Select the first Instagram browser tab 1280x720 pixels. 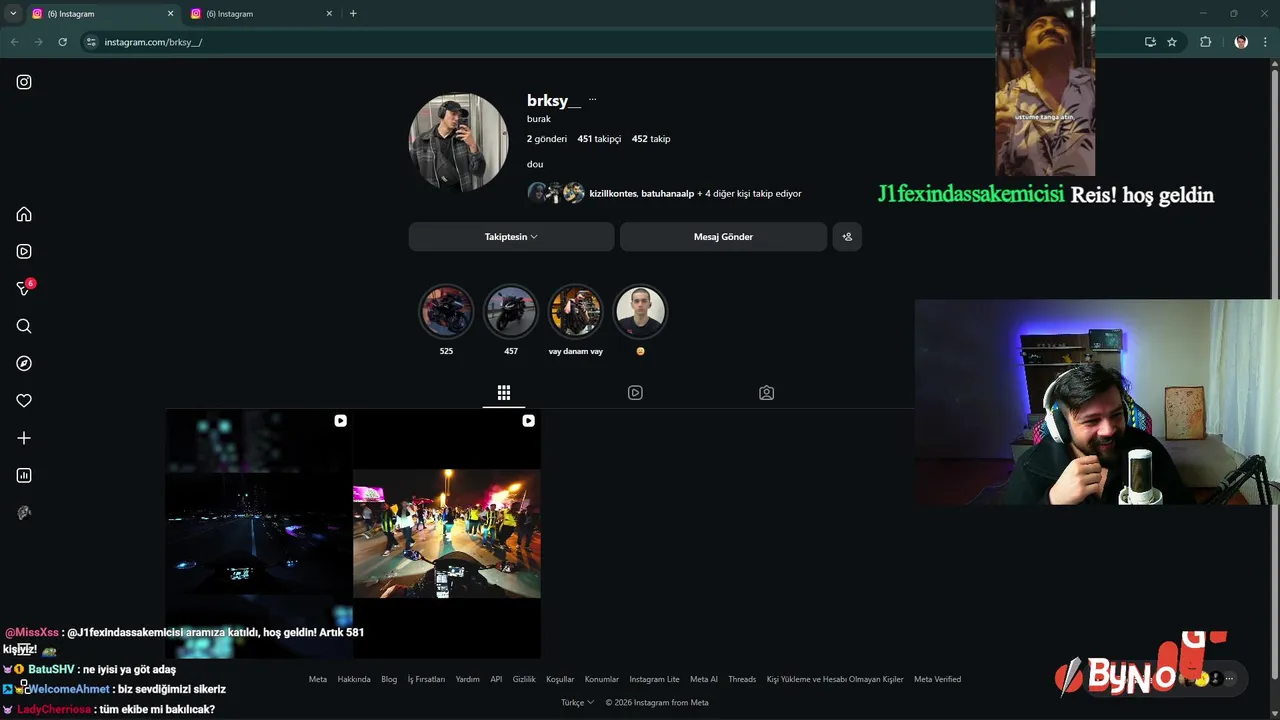(x=103, y=14)
